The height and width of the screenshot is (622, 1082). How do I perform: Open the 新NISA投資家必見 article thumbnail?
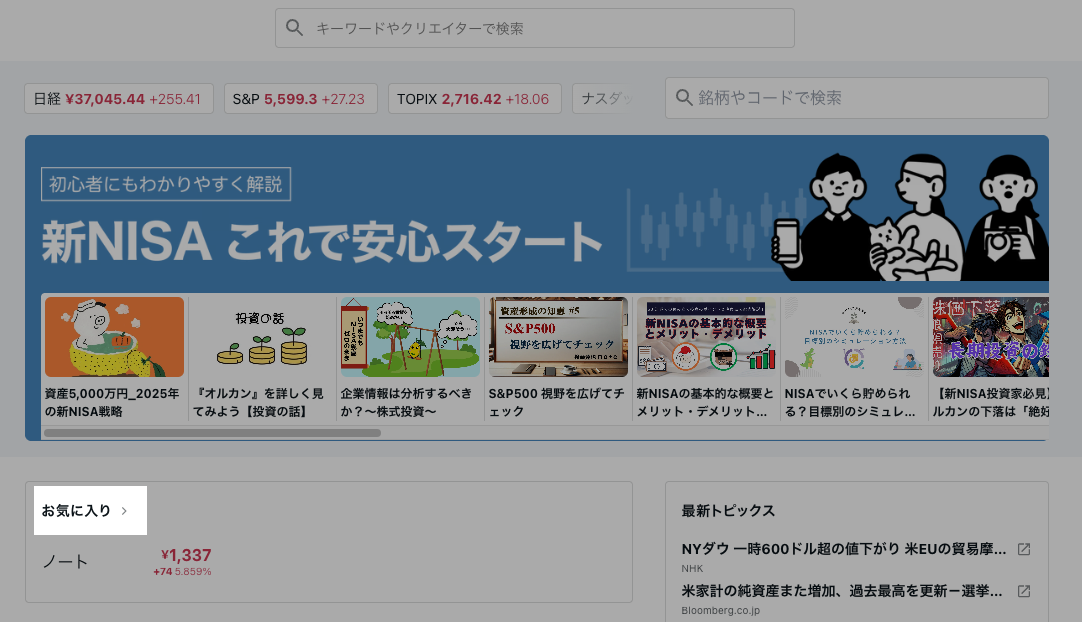(x=991, y=337)
